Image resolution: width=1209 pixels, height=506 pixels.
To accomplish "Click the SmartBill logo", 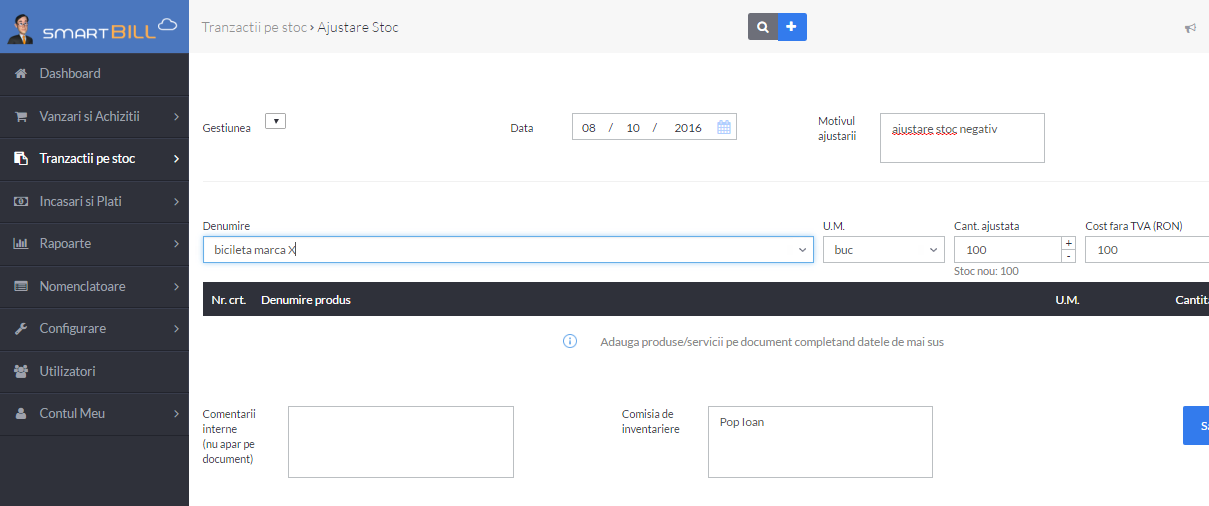I will pyautogui.click(x=92, y=27).
